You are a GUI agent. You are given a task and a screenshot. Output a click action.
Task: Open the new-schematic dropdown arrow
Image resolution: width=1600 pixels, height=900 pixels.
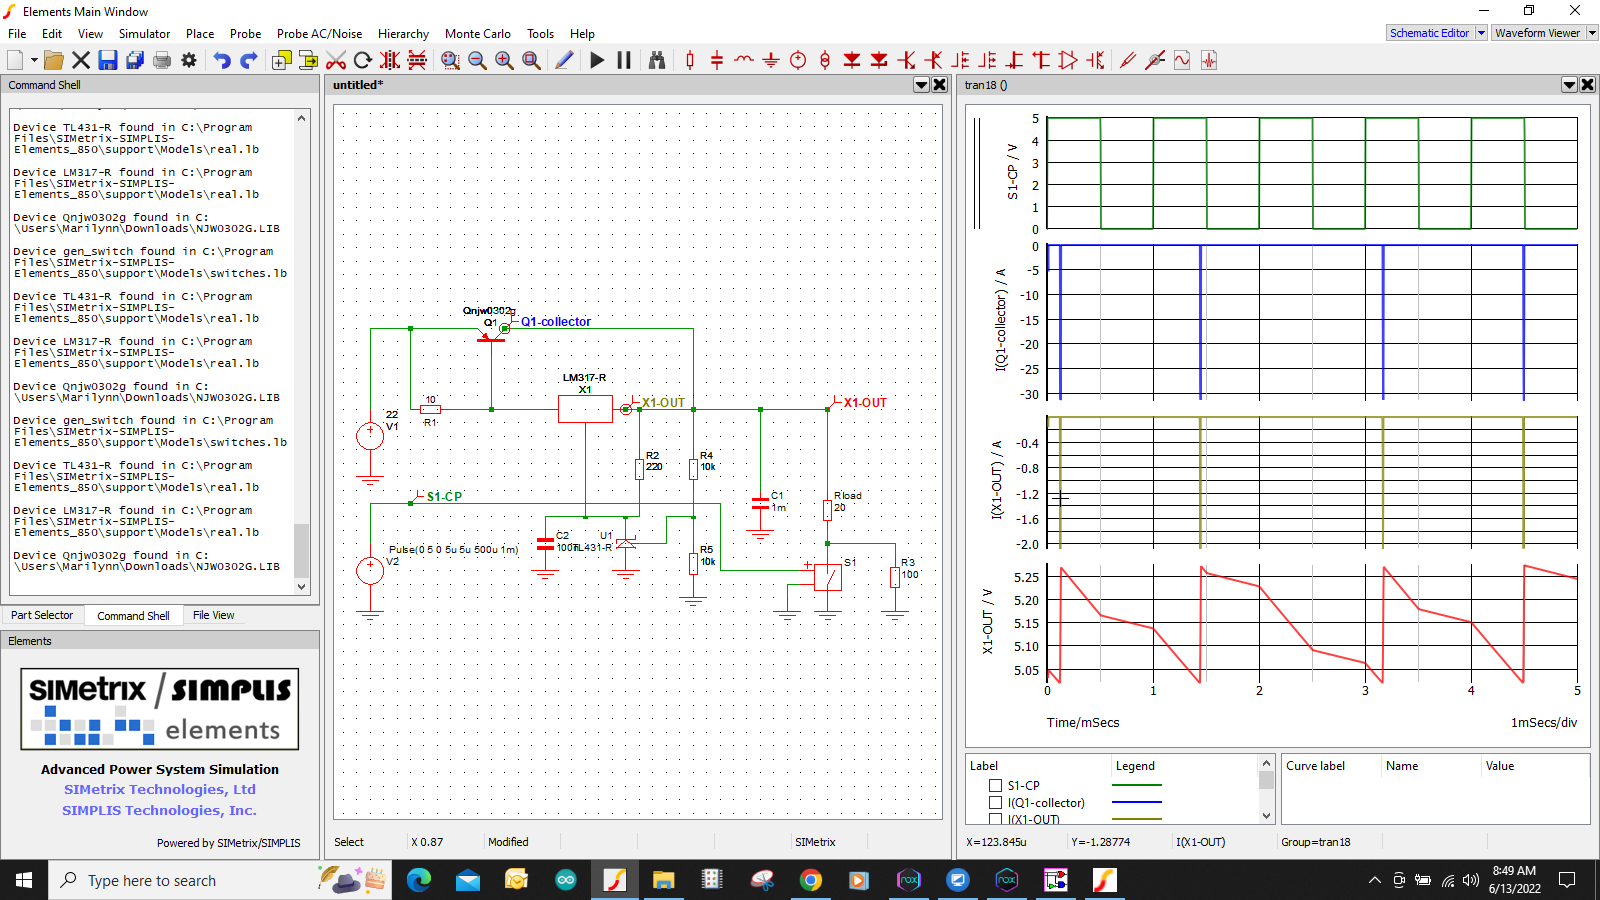click(34, 60)
